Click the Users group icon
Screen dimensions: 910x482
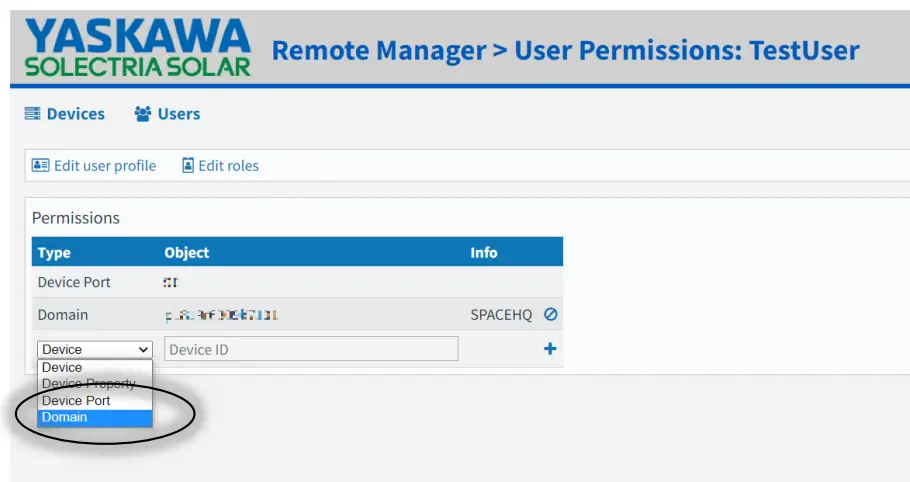pos(143,114)
